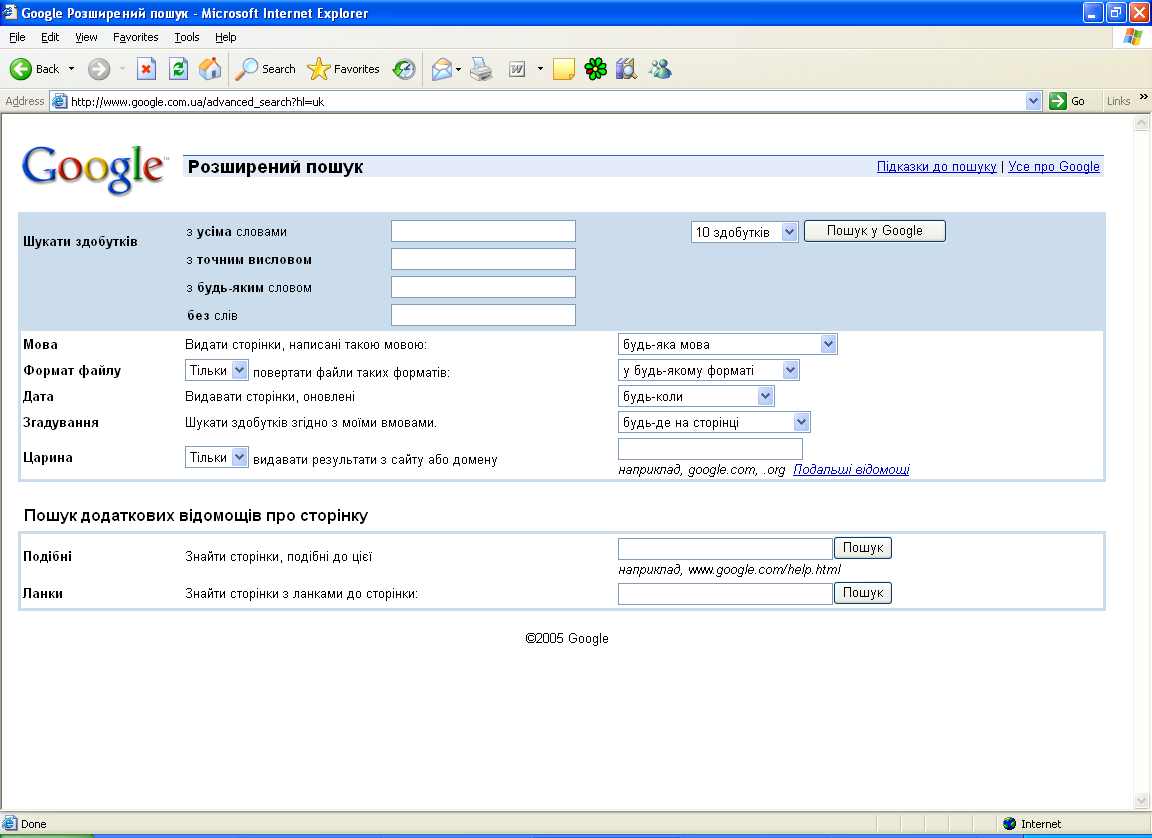Click 'Пошук' button in Подібні row
The height and width of the screenshot is (838, 1152).
point(863,548)
